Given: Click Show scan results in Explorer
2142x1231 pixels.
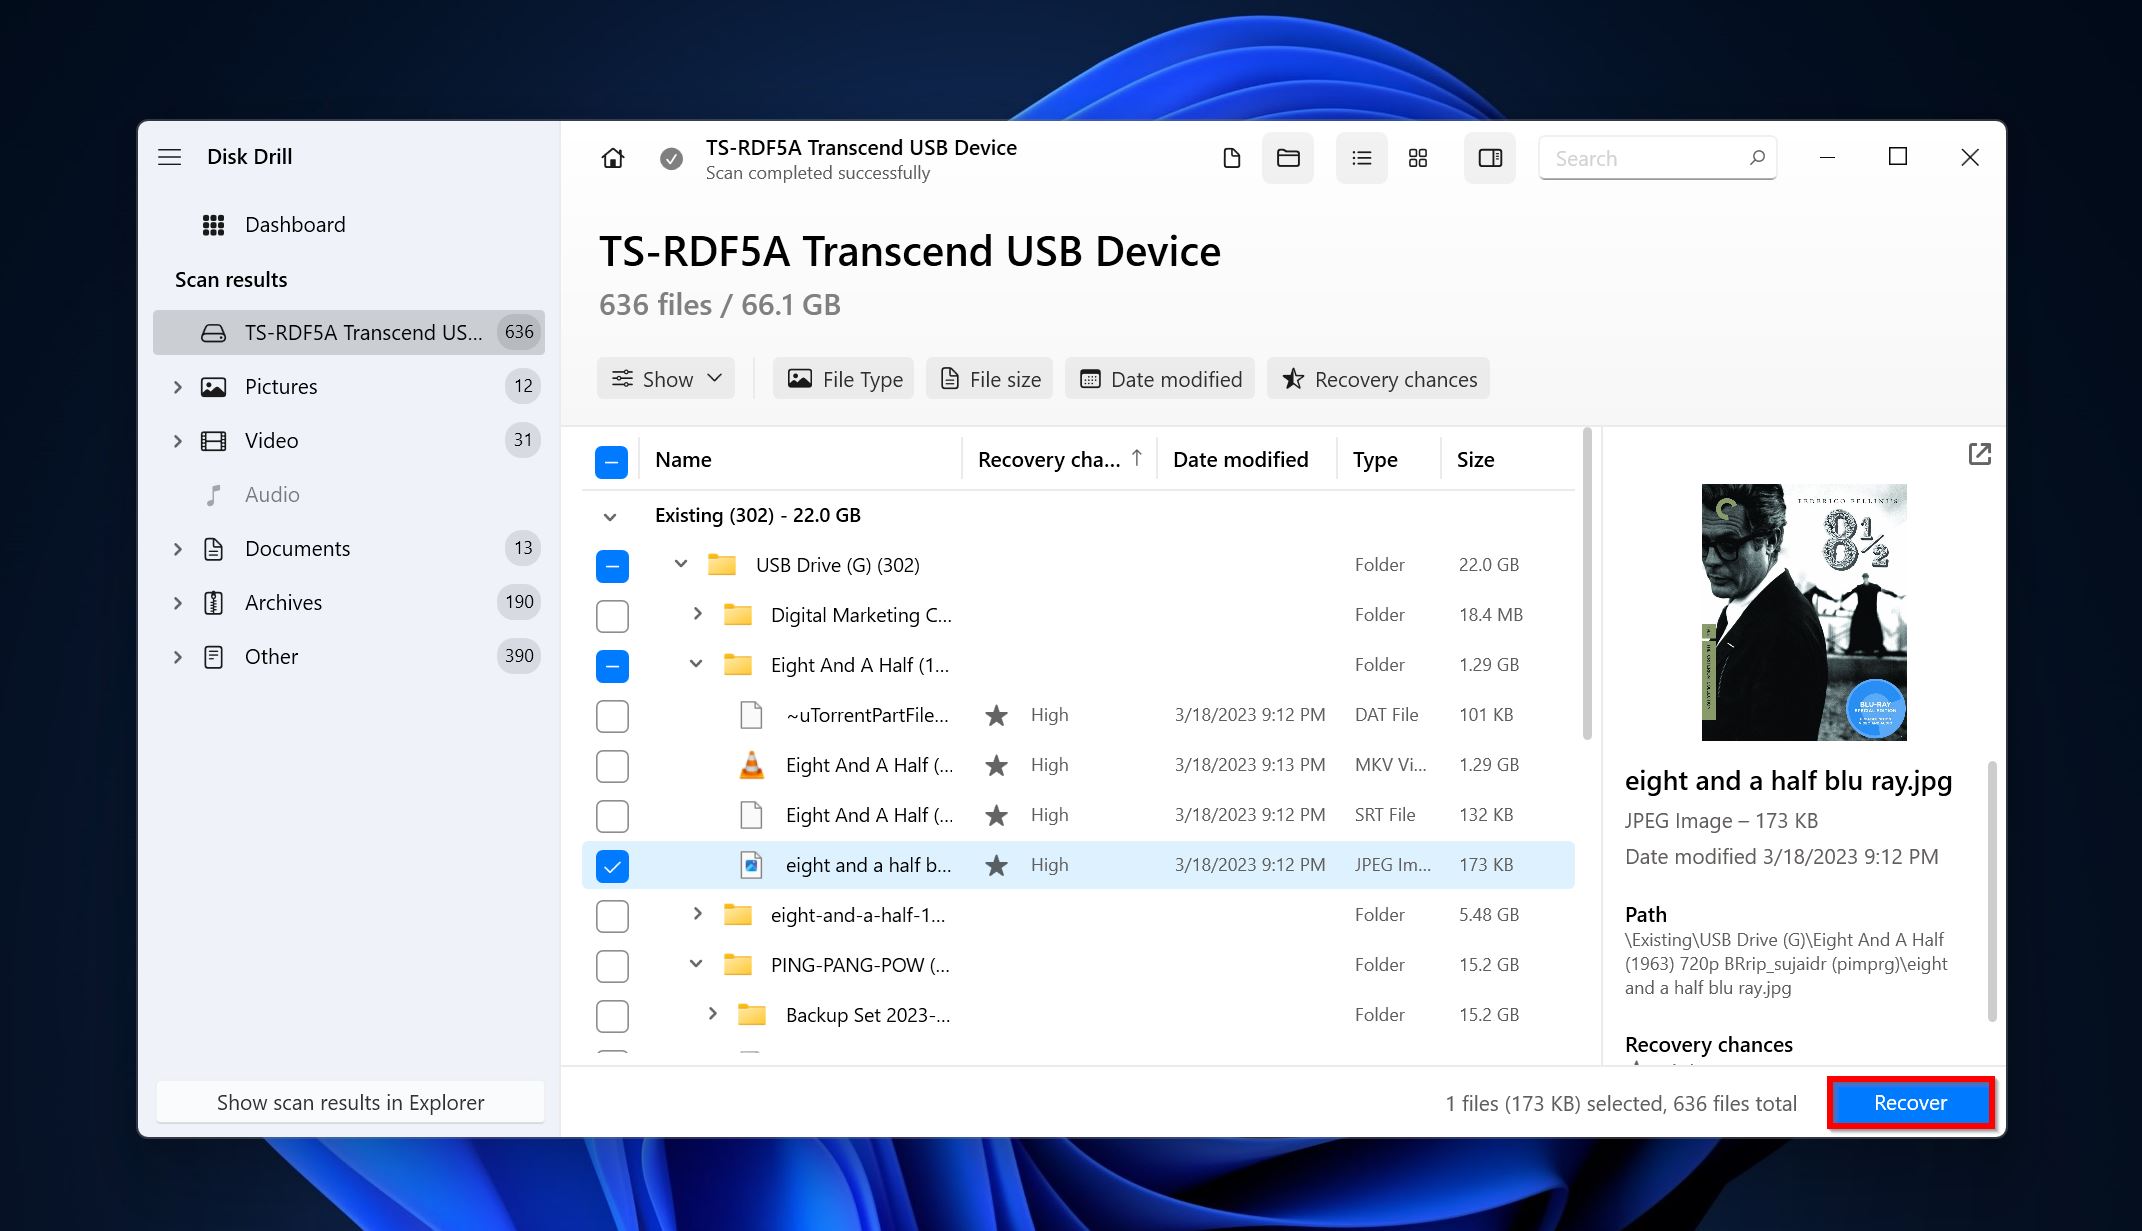Looking at the screenshot, I should coord(350,1100).
